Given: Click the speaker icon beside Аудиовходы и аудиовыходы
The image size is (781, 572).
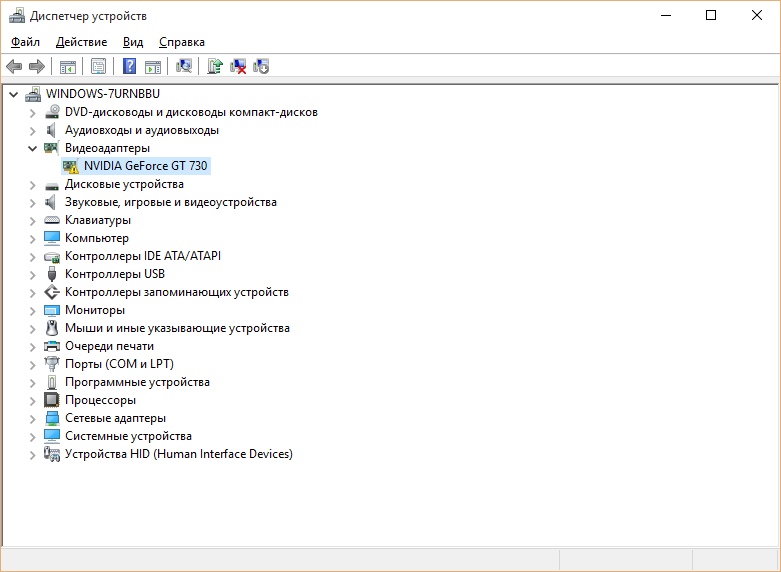Looking at the screenshot, I should coord(51,130).
